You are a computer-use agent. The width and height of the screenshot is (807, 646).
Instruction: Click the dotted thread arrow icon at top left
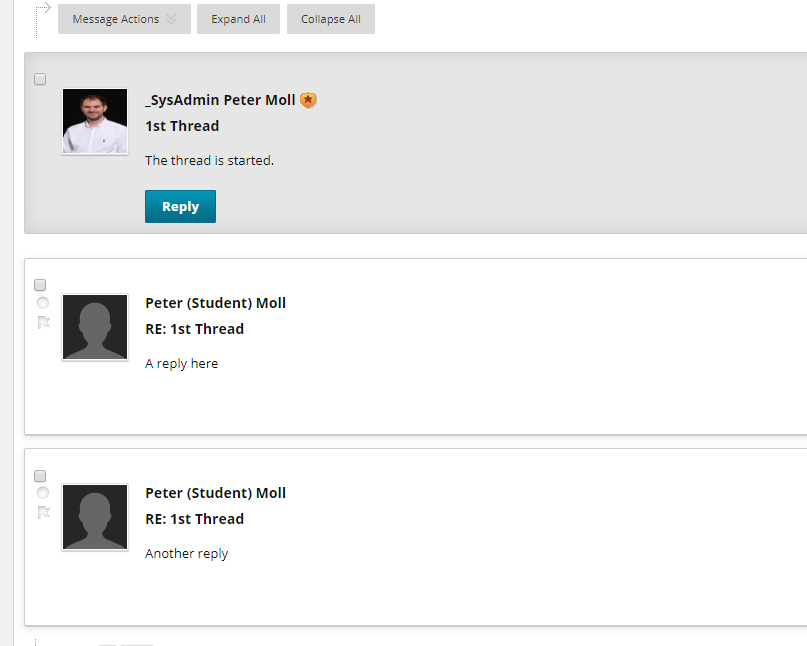tap(43, 20)
